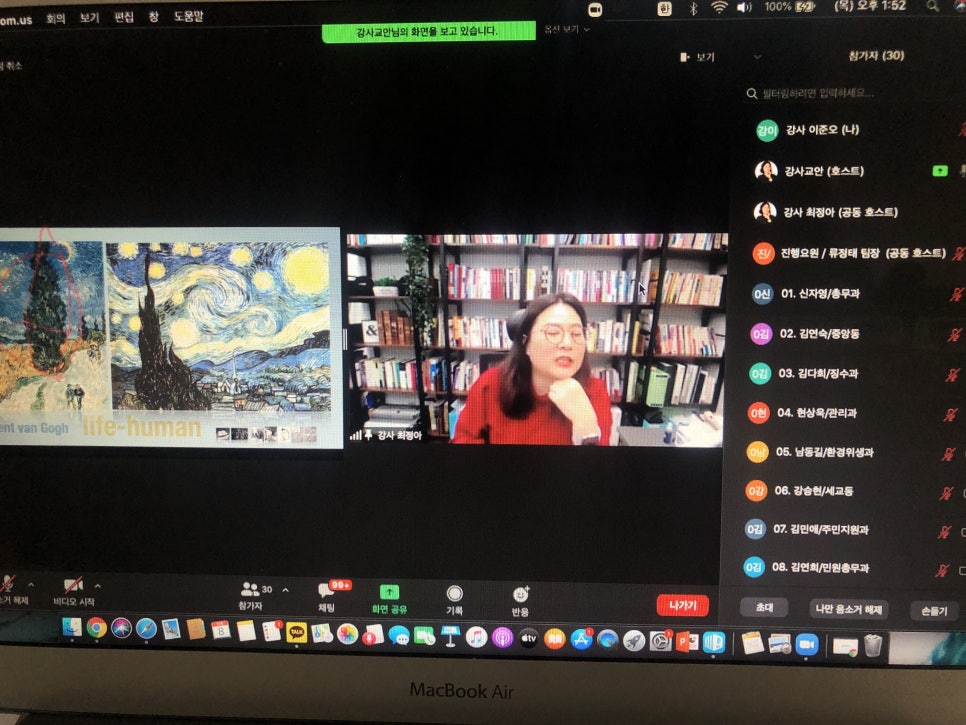Select the 강사 최정아 speaker video tile
966x725 pixels.
536,339
